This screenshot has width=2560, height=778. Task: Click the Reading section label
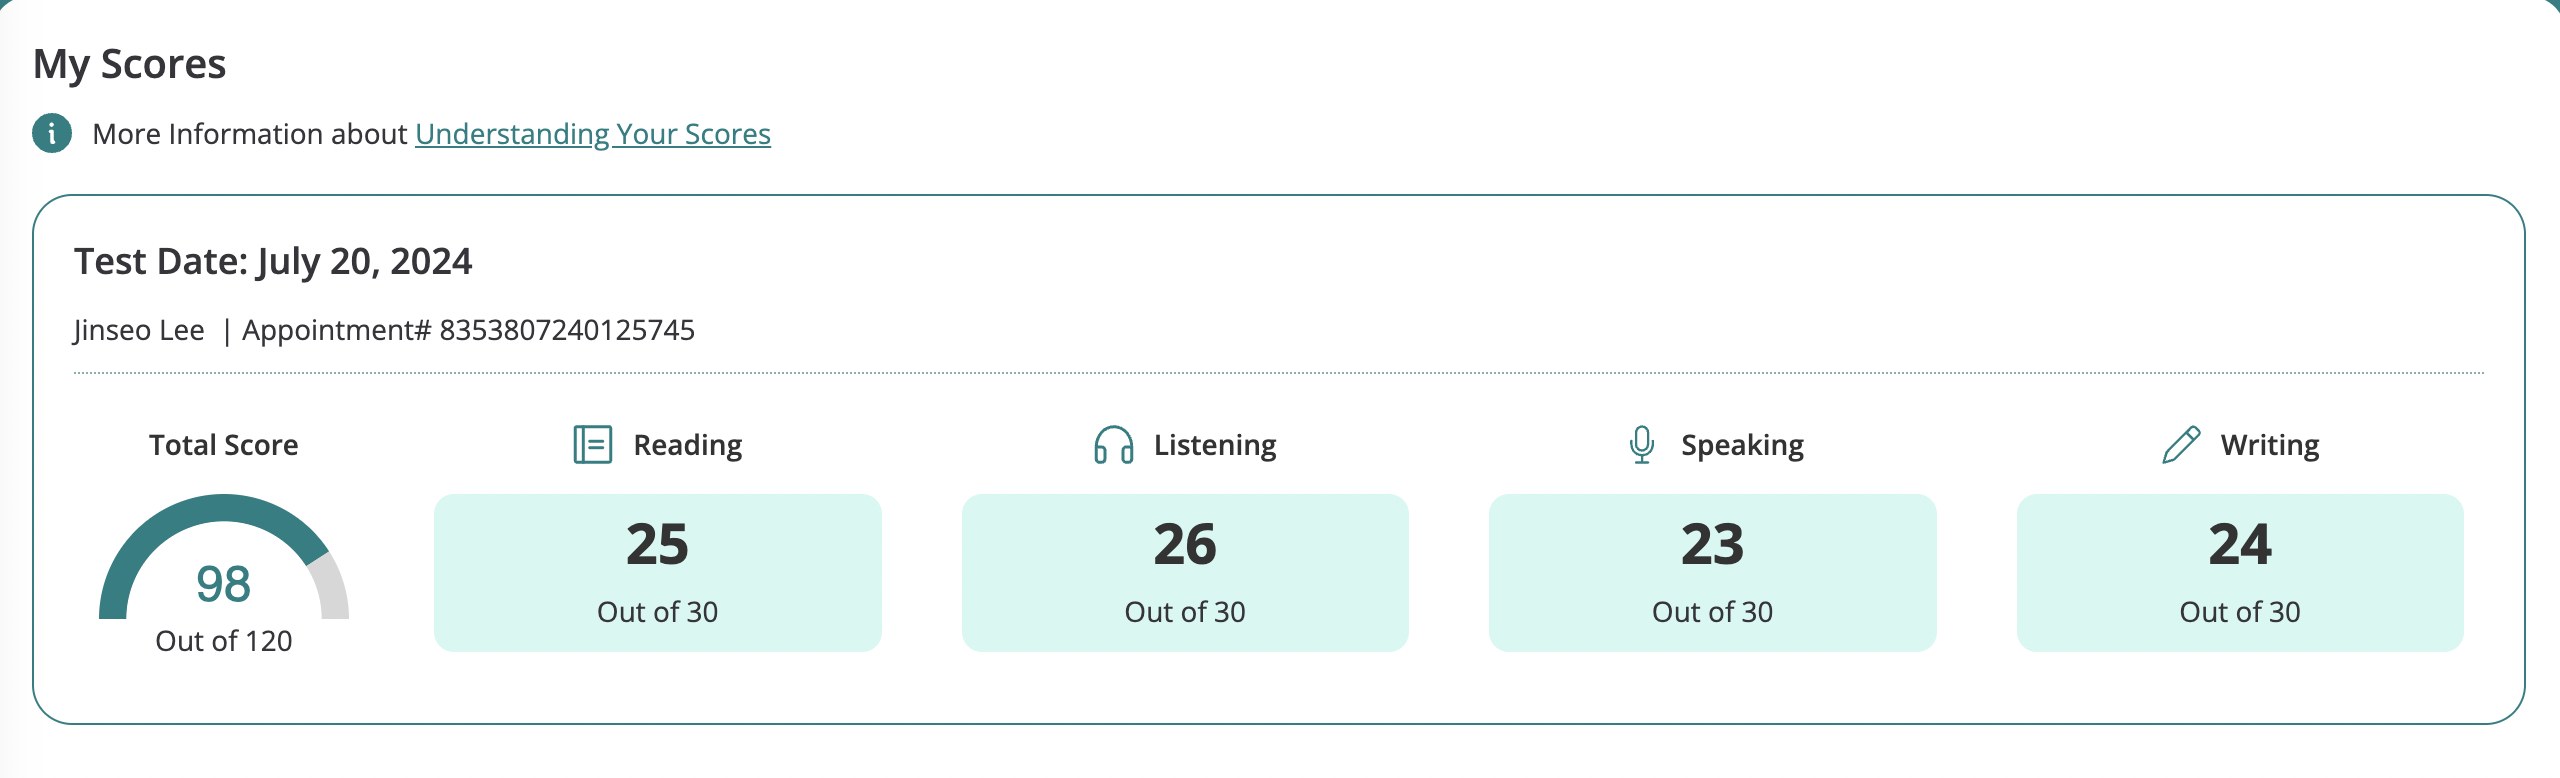click(688, 445)
